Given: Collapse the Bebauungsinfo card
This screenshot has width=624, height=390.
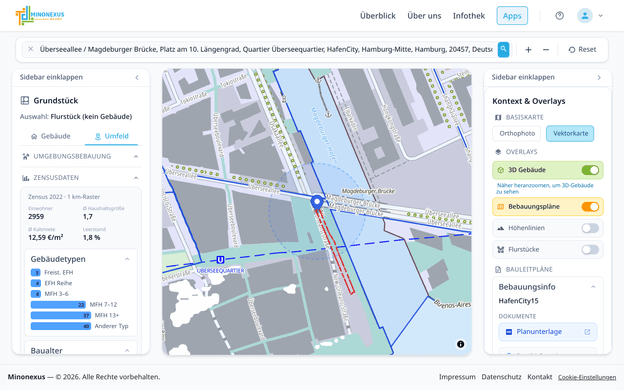Looking at the screenshot, I should coord(593,287).
